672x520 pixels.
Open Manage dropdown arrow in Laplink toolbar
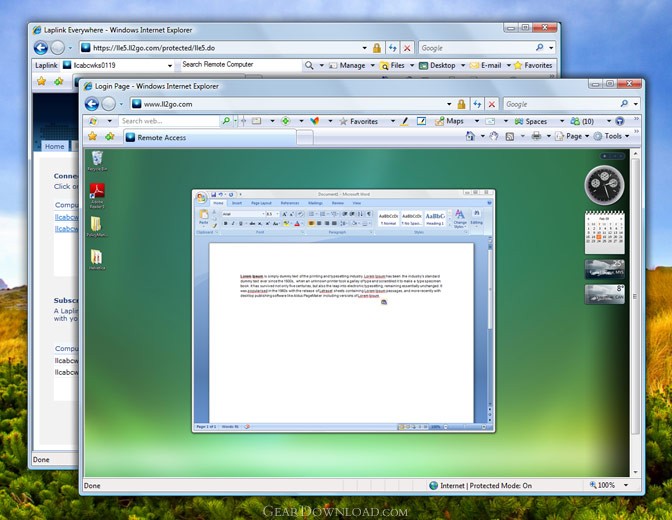[x=372, y=66]
